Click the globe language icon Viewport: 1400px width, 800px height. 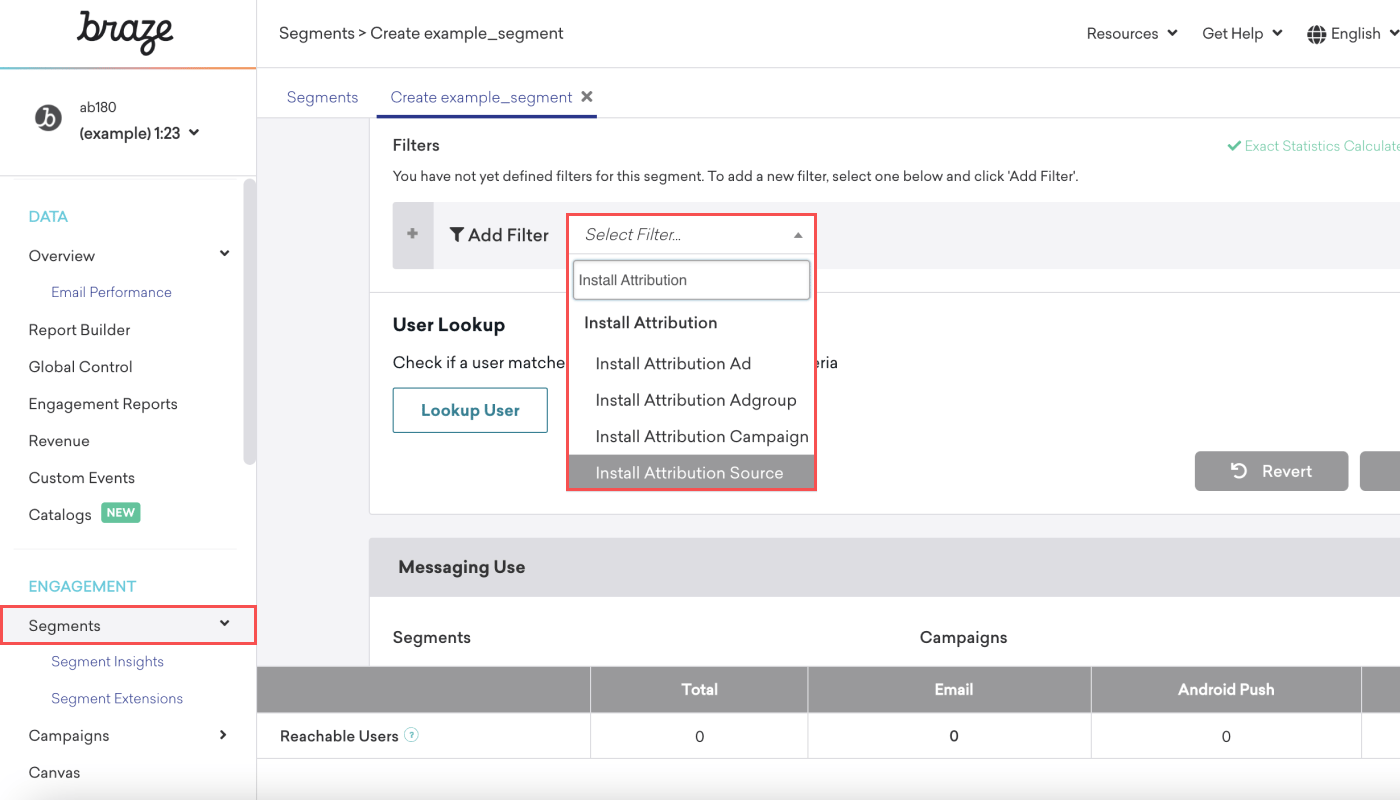pos(1316,34)
